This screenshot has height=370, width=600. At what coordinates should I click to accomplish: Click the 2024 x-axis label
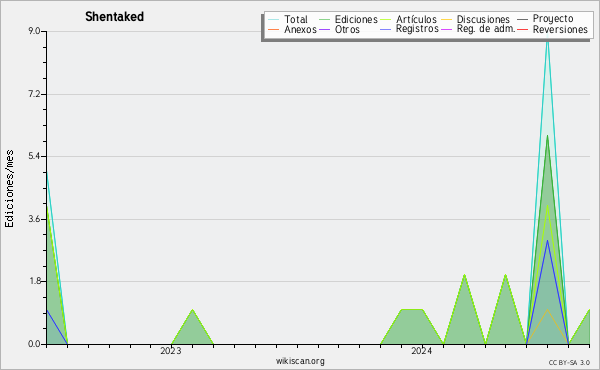tap(422, 351)
